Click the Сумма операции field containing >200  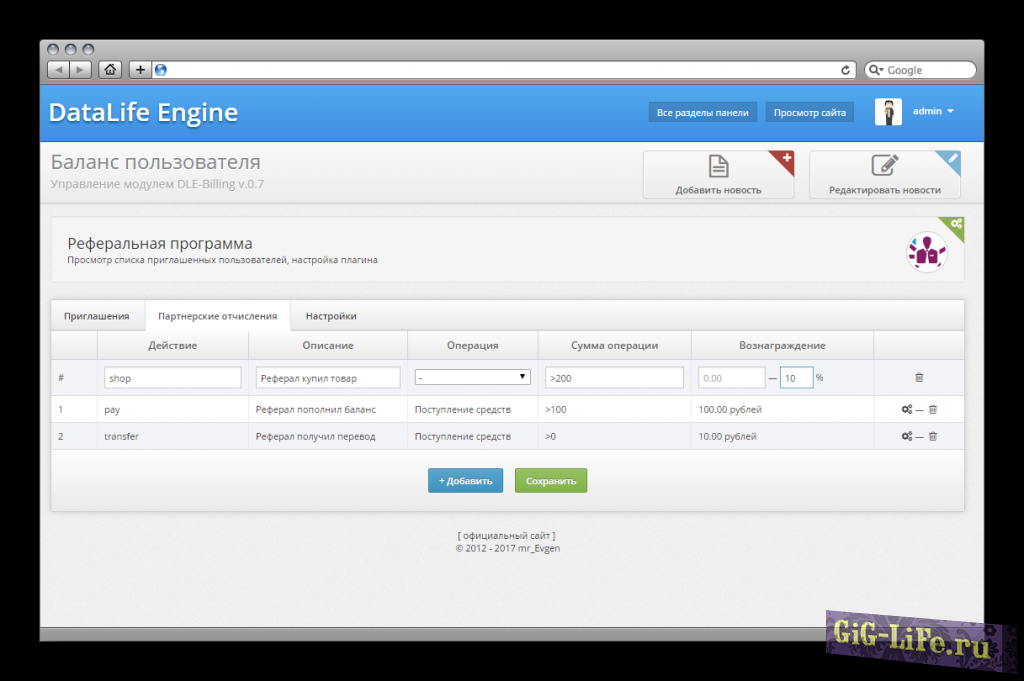614,378
